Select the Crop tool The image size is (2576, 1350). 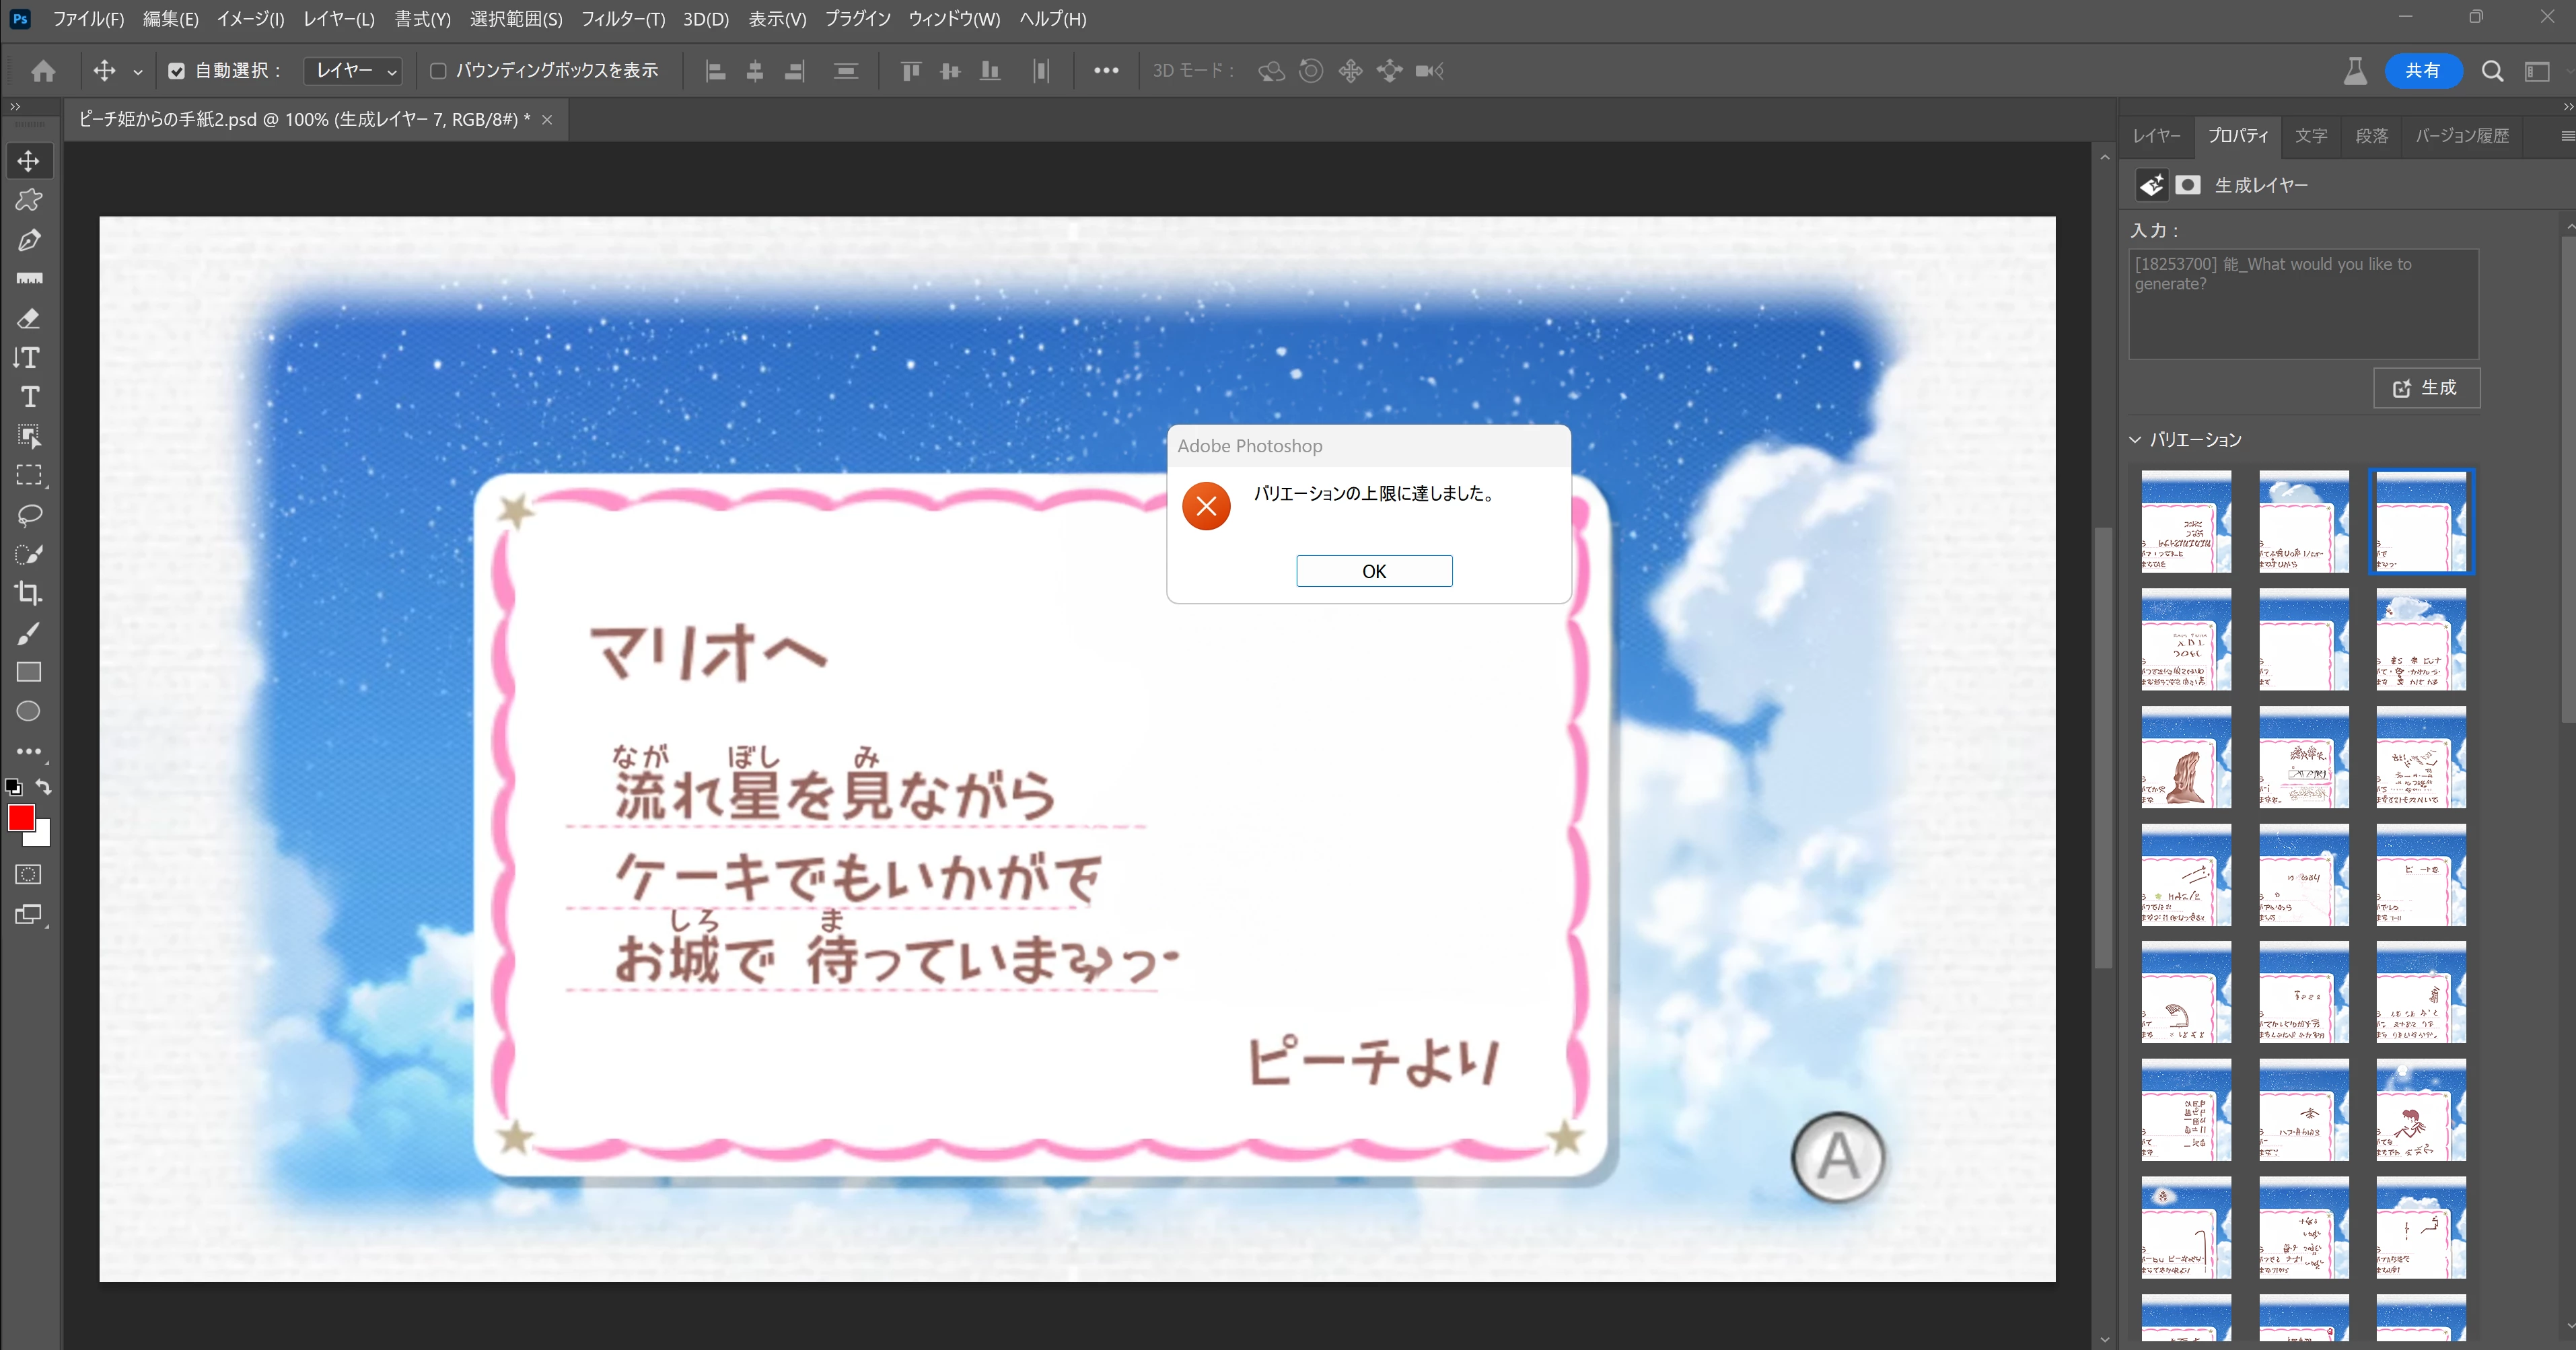click(x=29, y=593)
